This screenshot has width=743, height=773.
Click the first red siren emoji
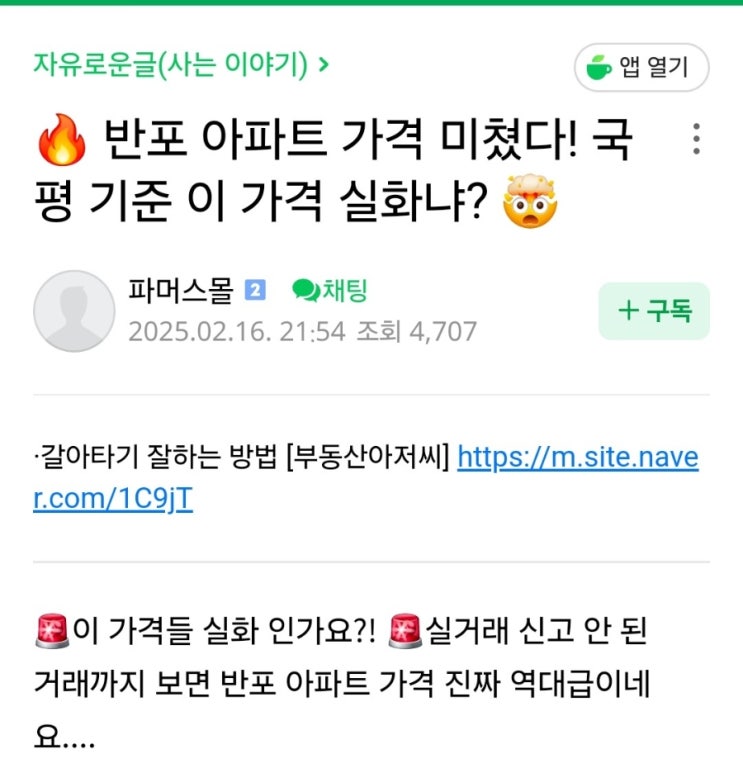coord(52,631)
